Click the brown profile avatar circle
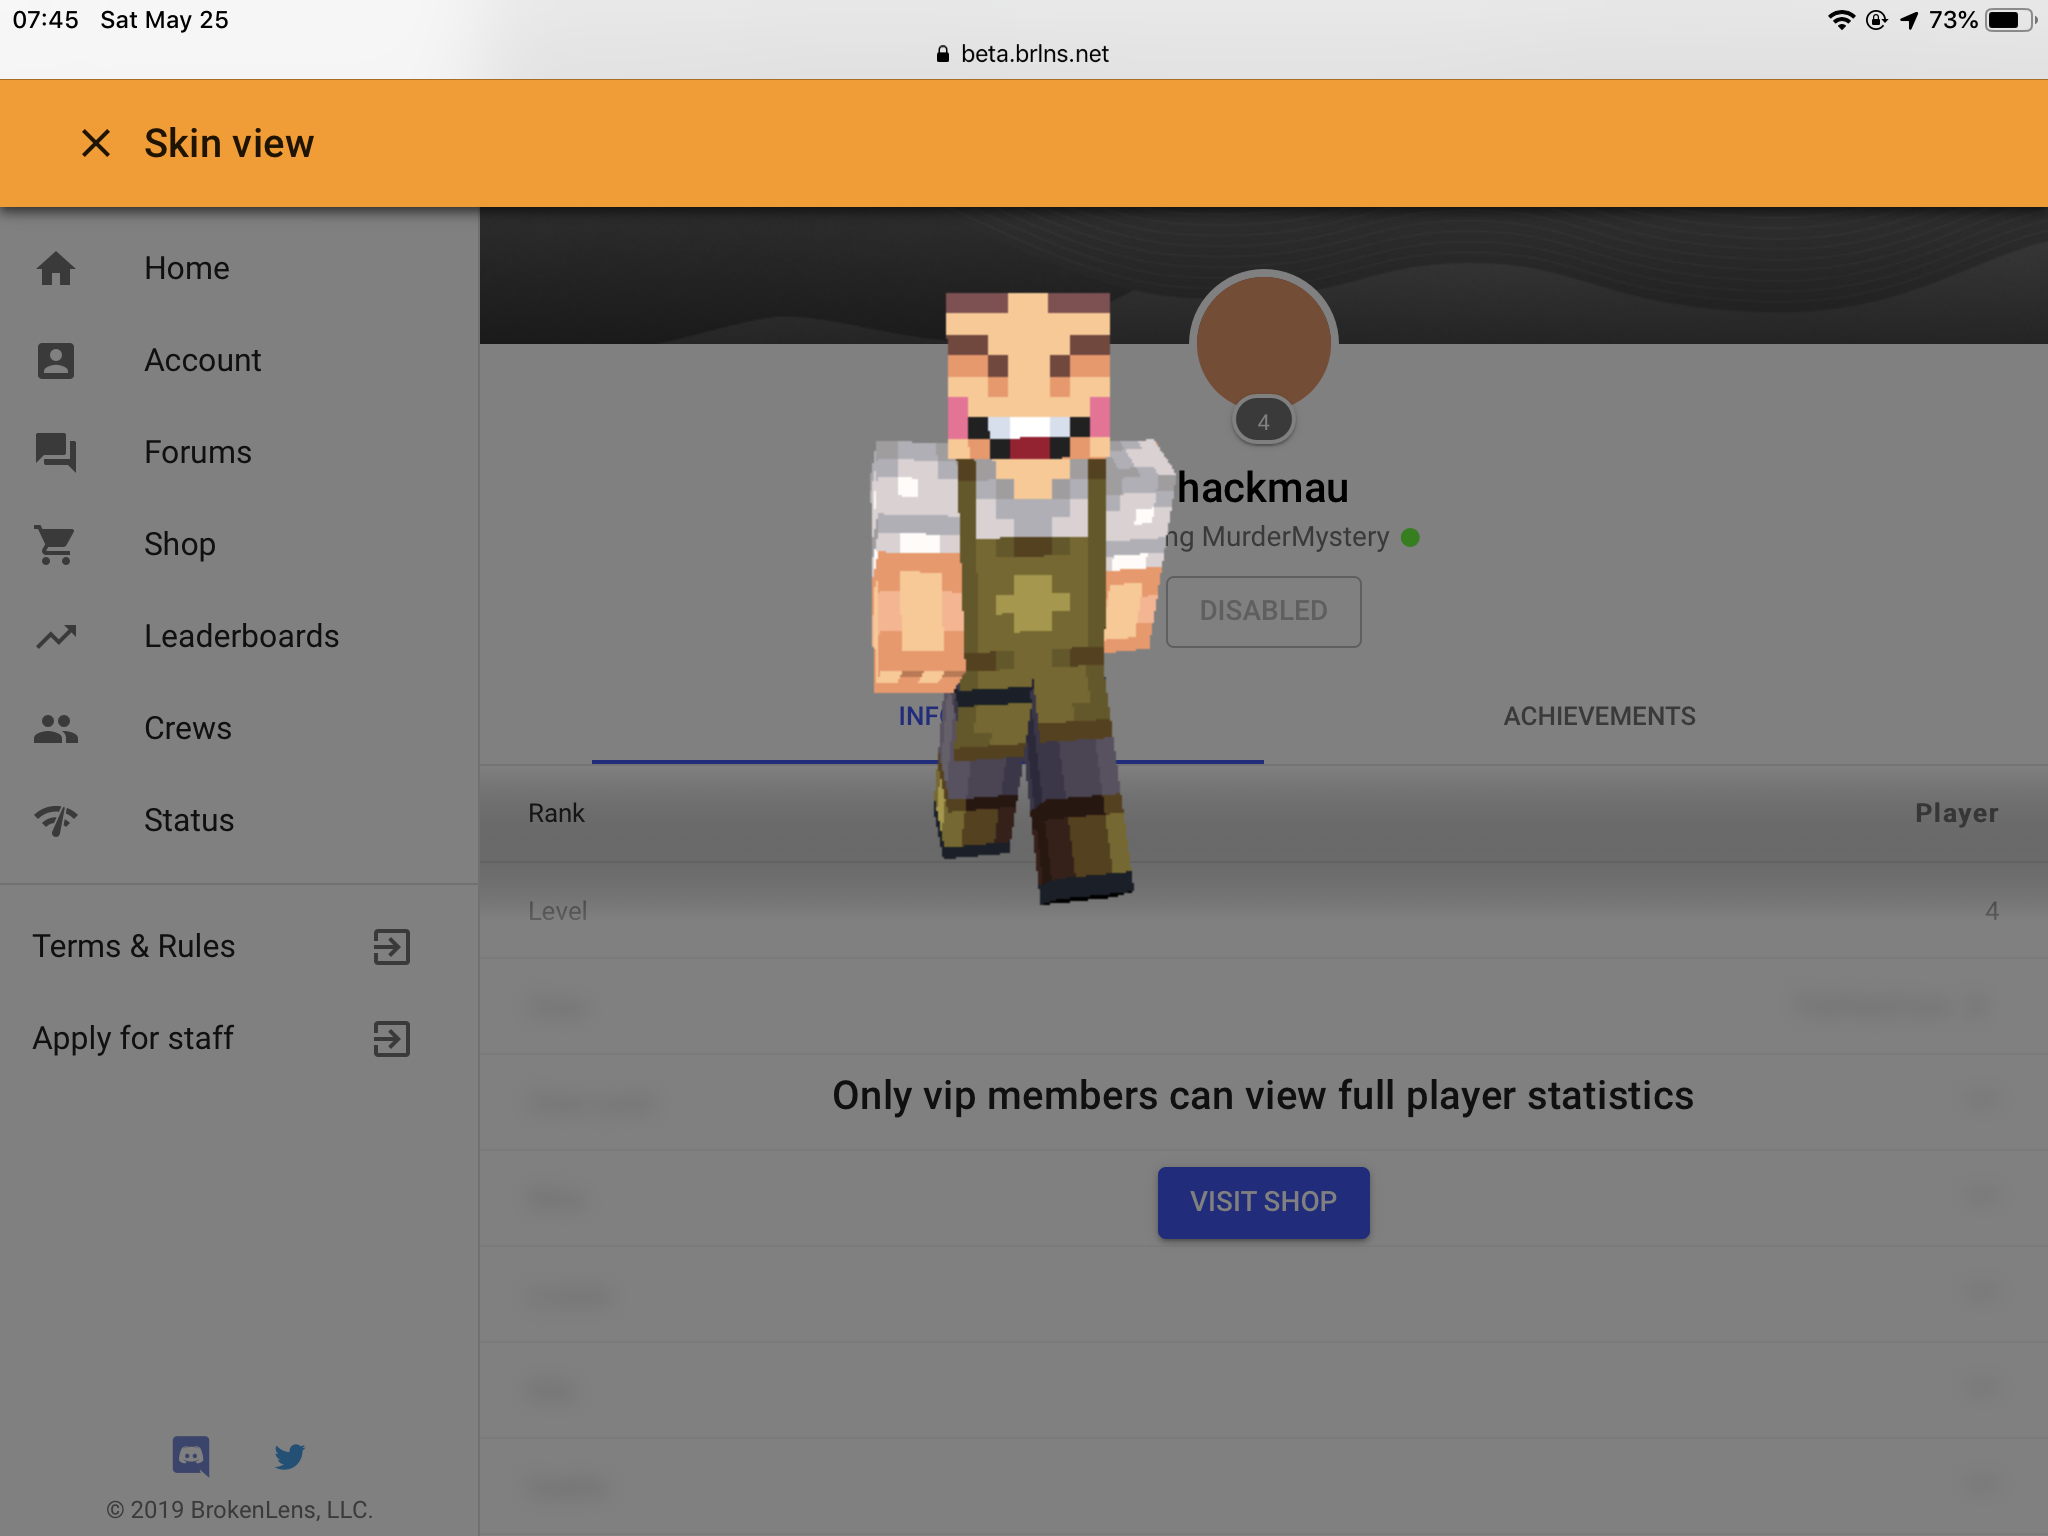Viewport: 2048px width, 1536px height. 1263,342
